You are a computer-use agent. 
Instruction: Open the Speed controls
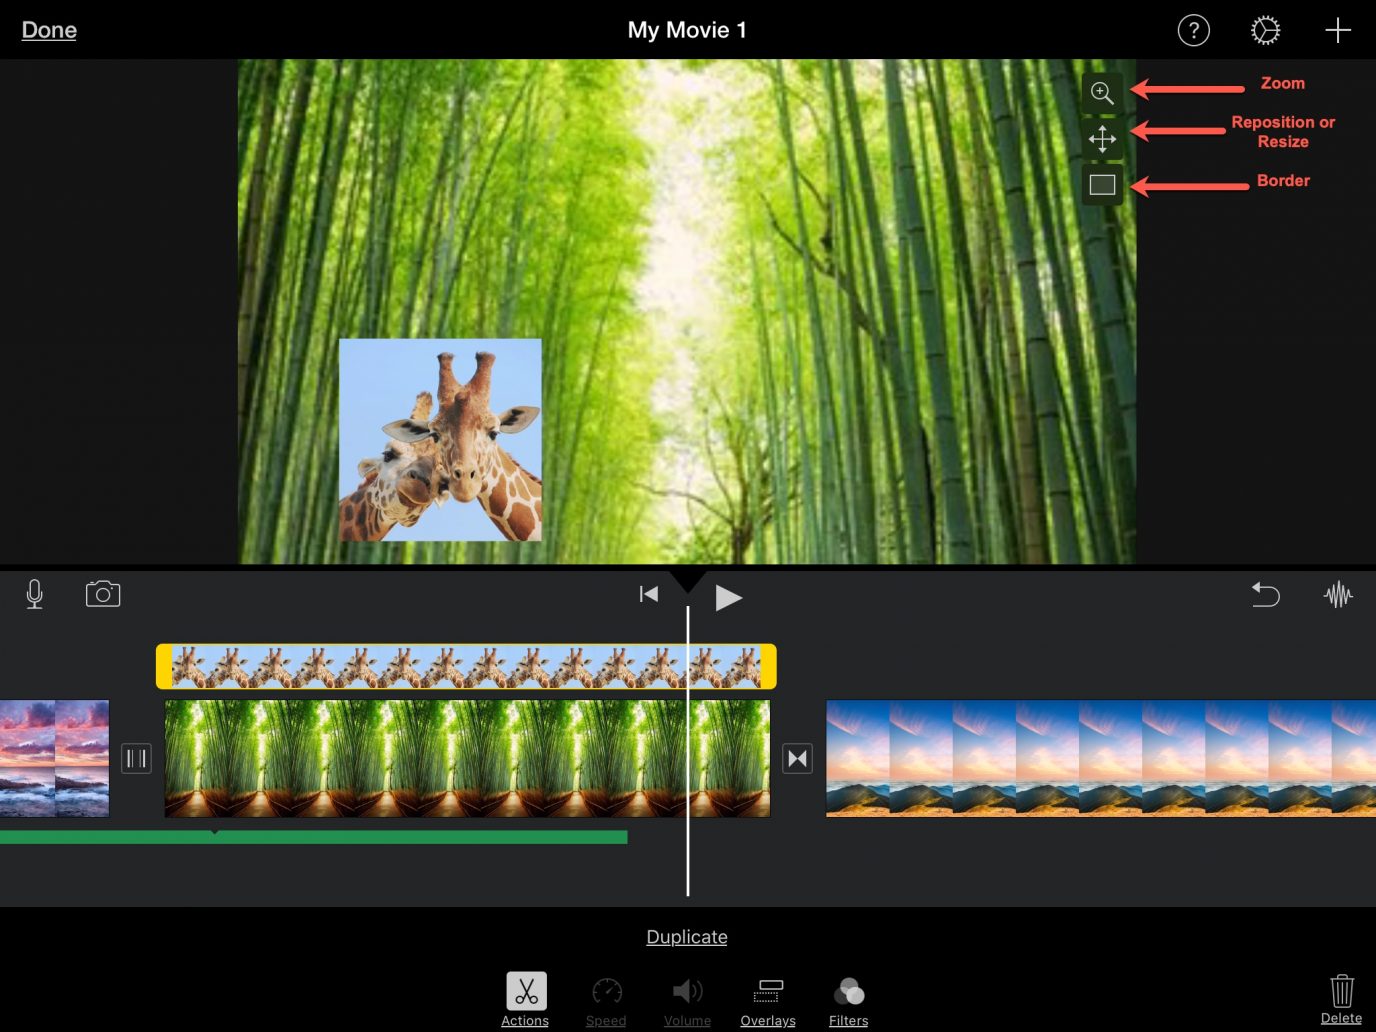(x=606, y=997)
